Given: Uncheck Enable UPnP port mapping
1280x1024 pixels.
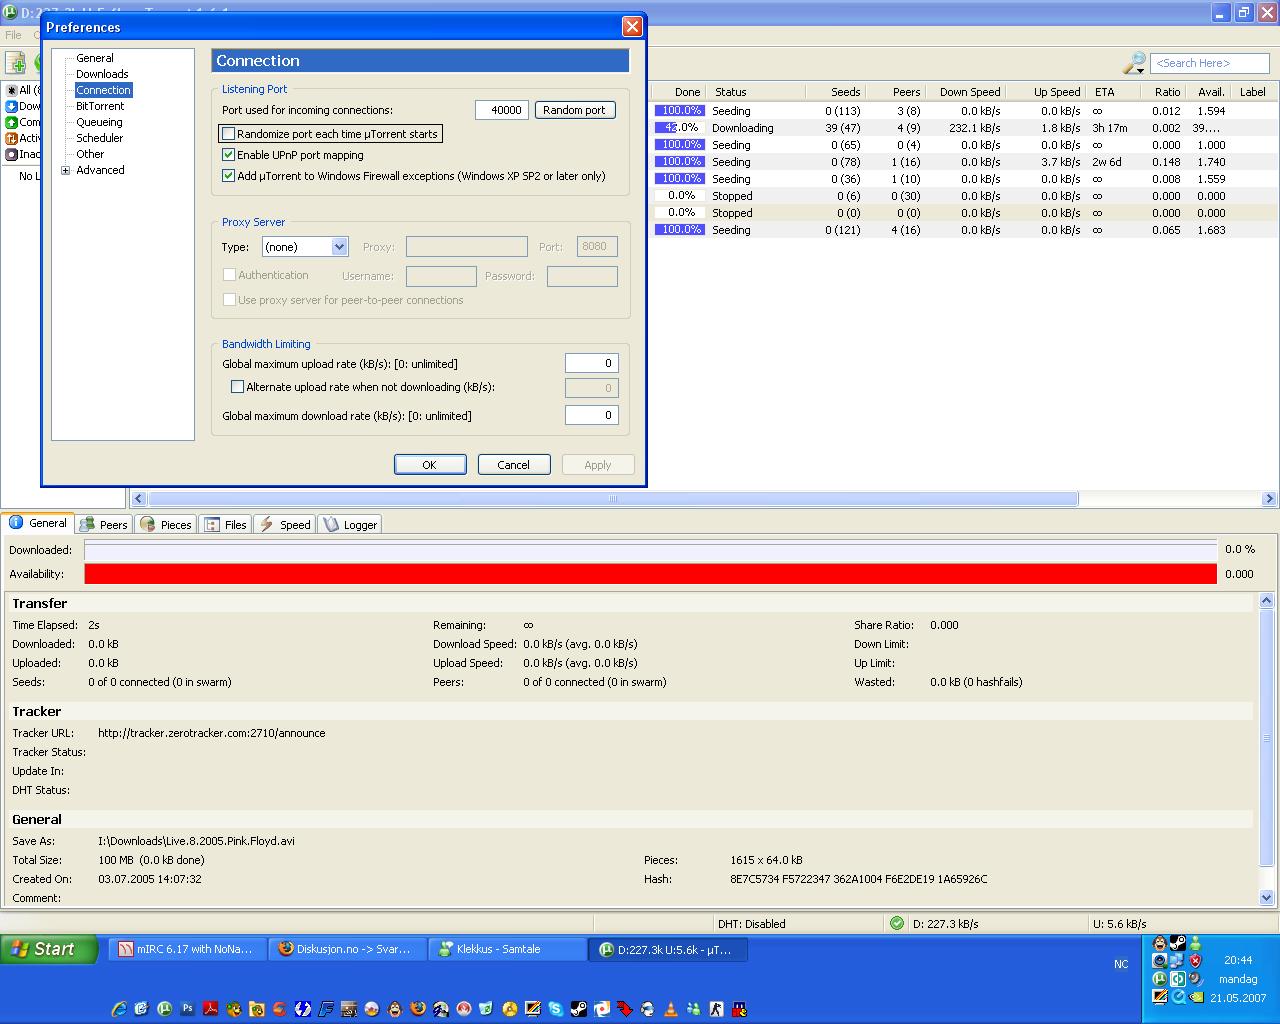Looking at the screenshot, I should coord(229,155).
